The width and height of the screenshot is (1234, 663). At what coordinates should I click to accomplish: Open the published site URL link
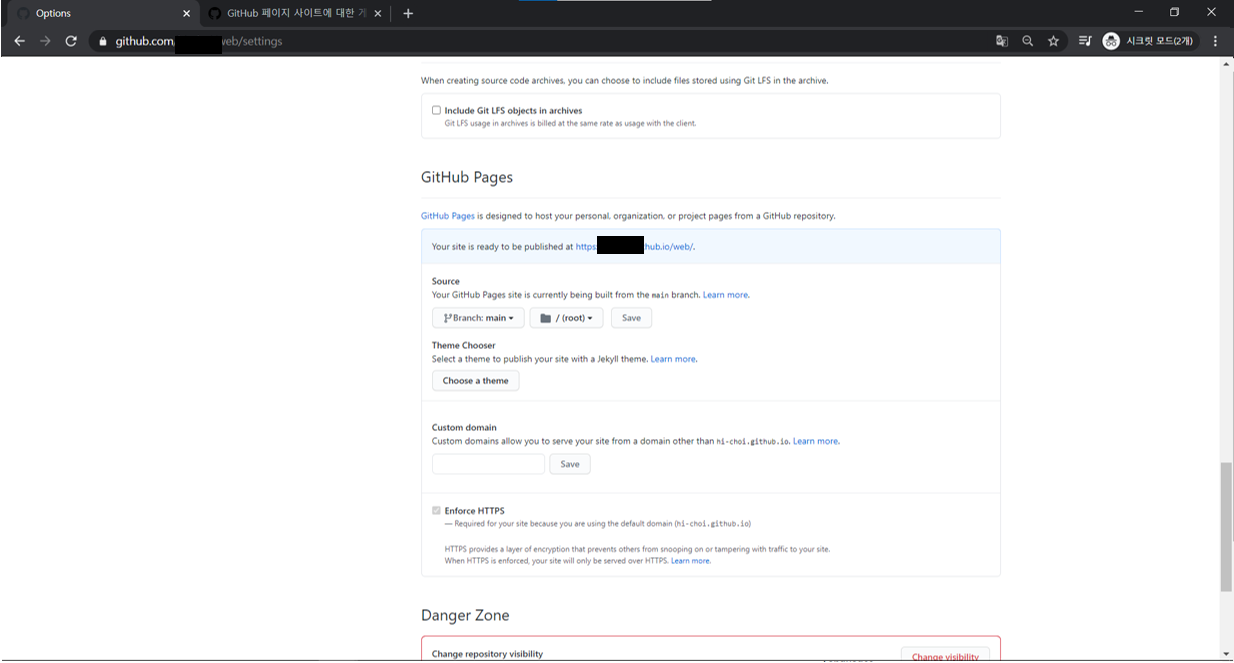634,246
